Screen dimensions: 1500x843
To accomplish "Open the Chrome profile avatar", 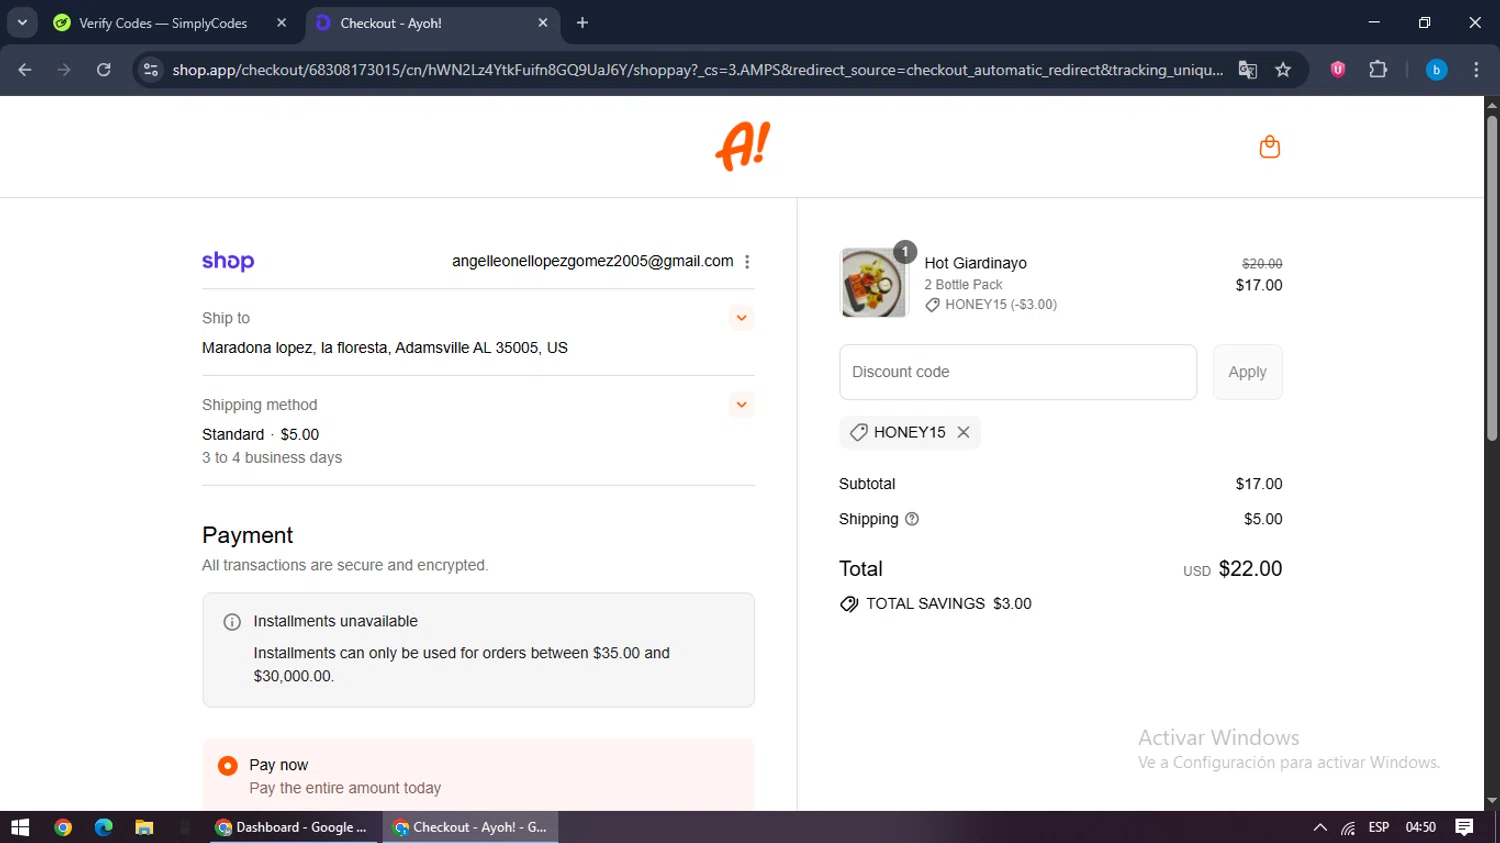I will [1436, 70].
